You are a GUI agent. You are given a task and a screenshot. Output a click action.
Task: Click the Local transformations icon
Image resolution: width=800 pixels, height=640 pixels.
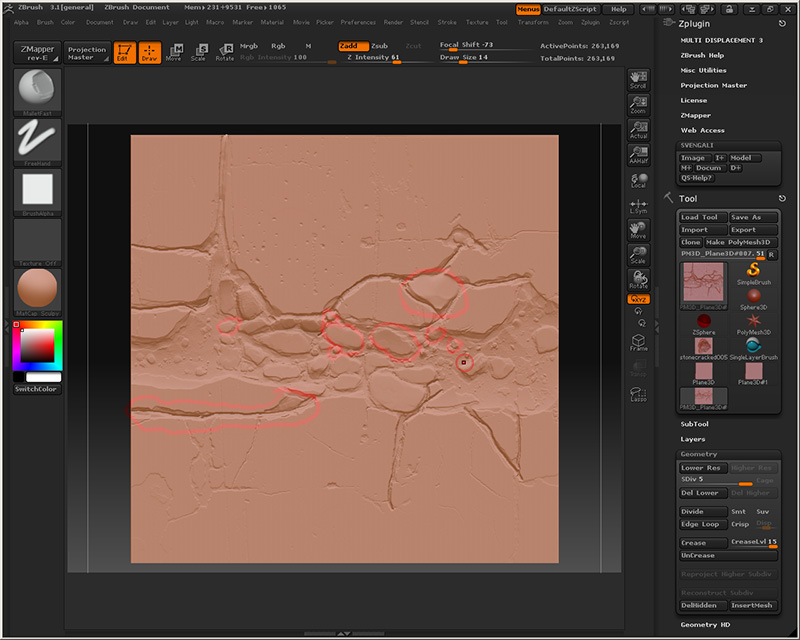tap(638, 181)
